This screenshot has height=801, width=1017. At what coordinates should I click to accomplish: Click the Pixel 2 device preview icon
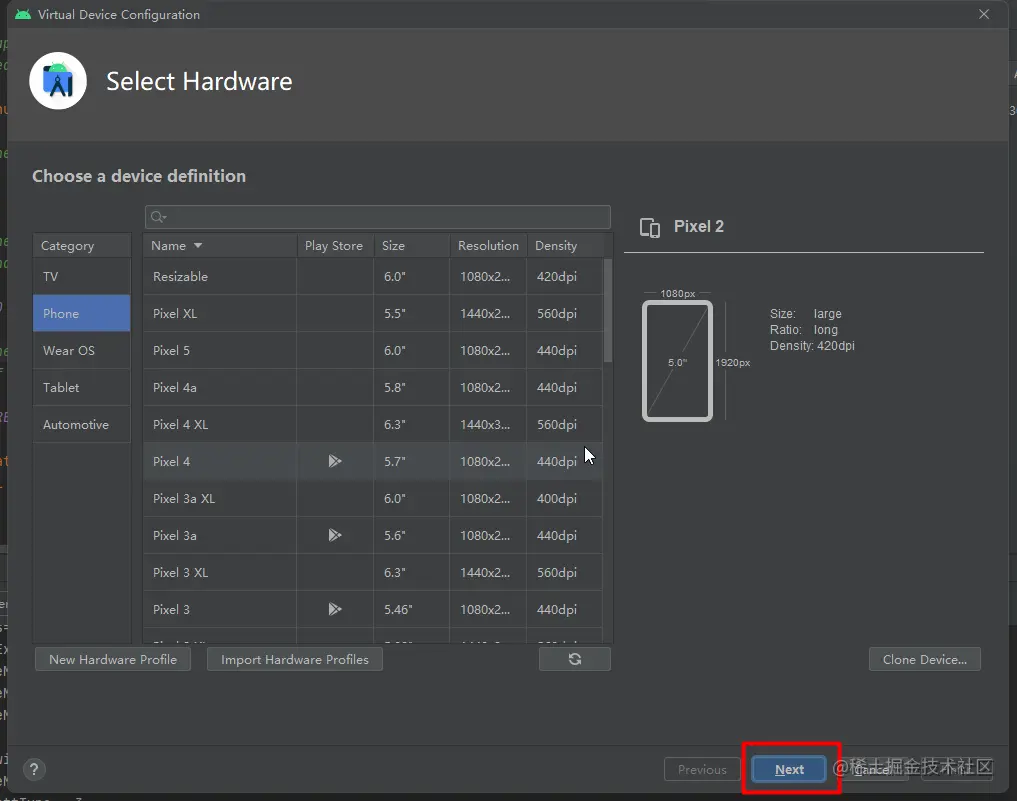click(x=650, y=228)
